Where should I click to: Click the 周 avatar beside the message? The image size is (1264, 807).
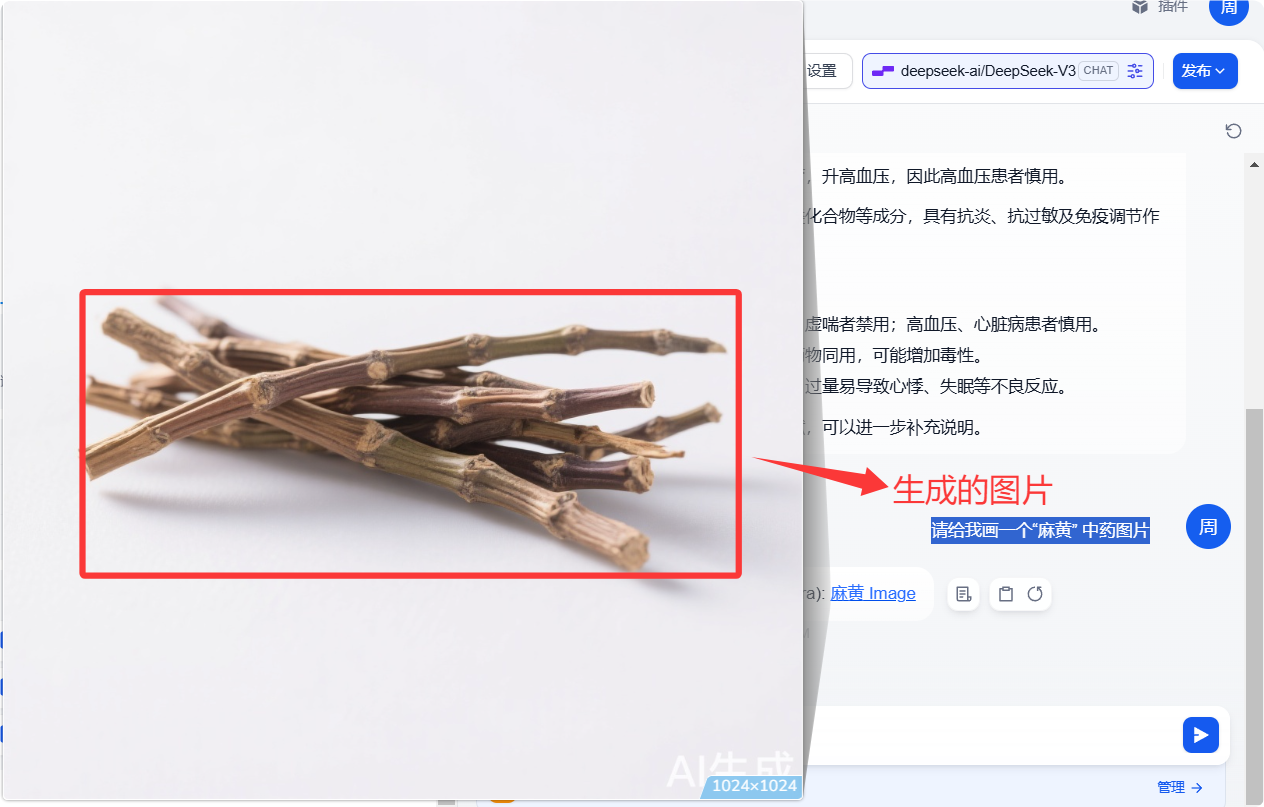(x=1207, y=526)
